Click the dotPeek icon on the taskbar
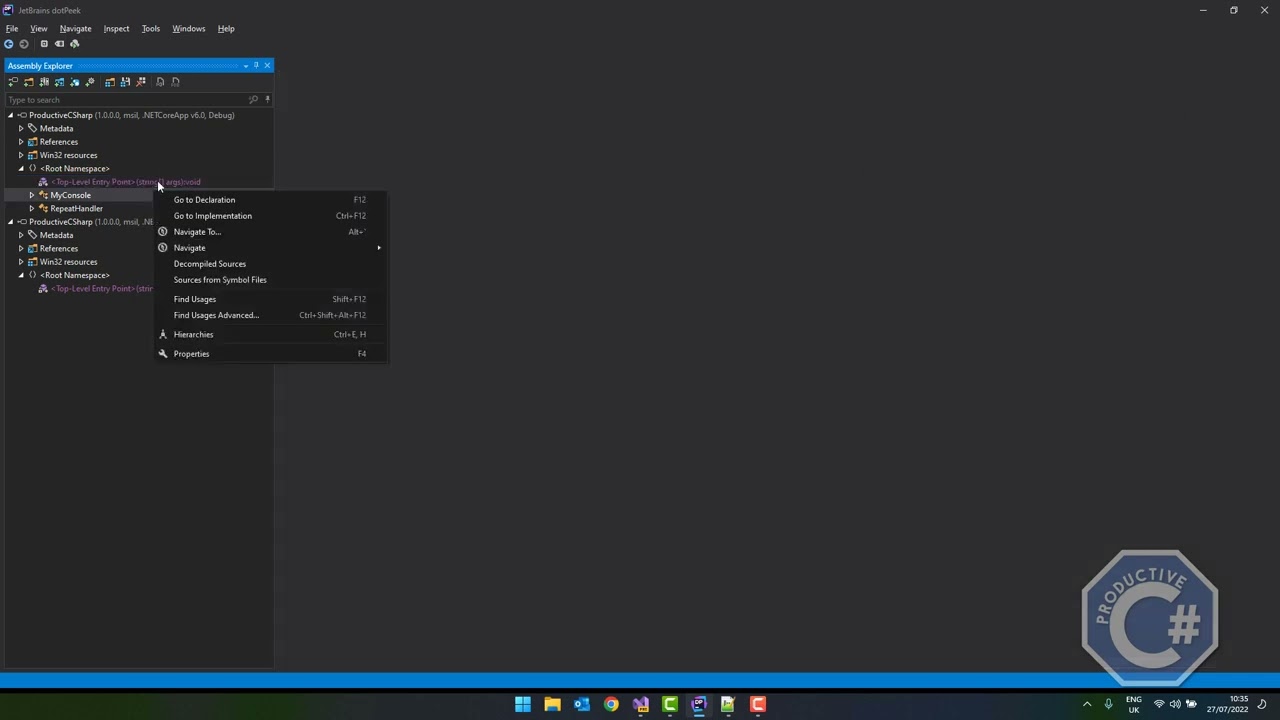1280x720 pixels. coord(699,704)
